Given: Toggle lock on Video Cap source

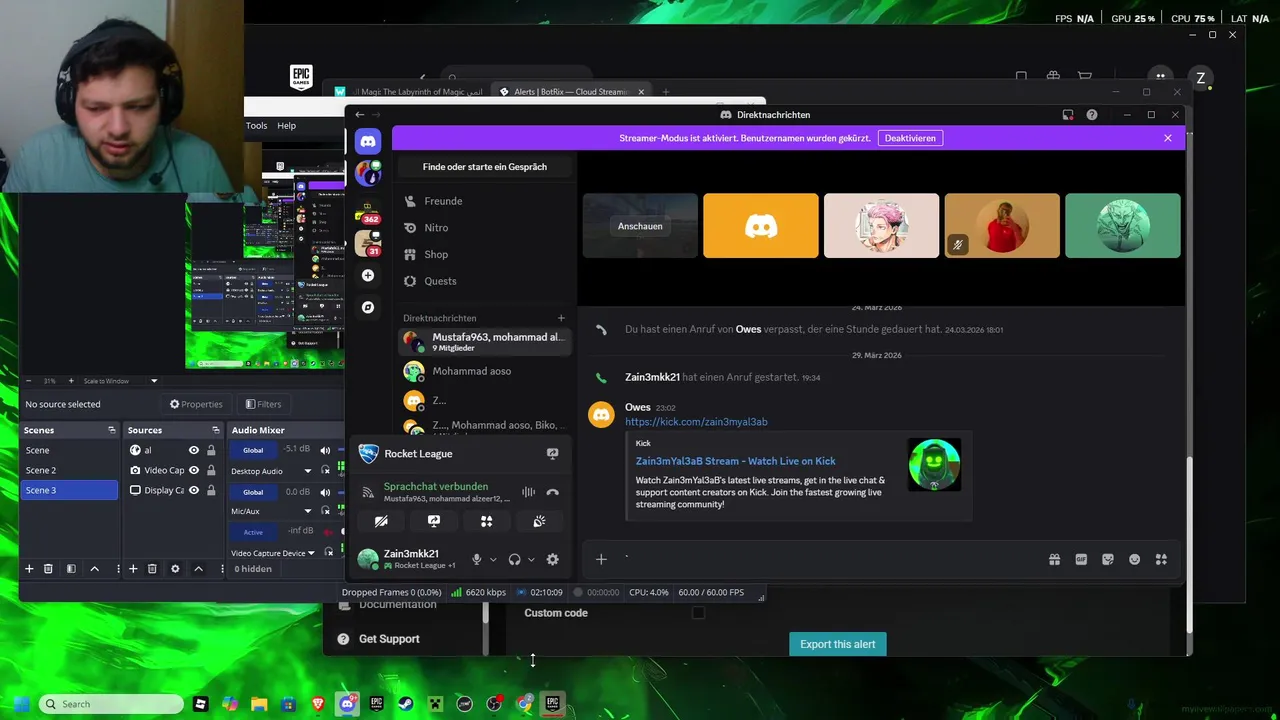Looking at the screenshot, I should coord(211,470).
